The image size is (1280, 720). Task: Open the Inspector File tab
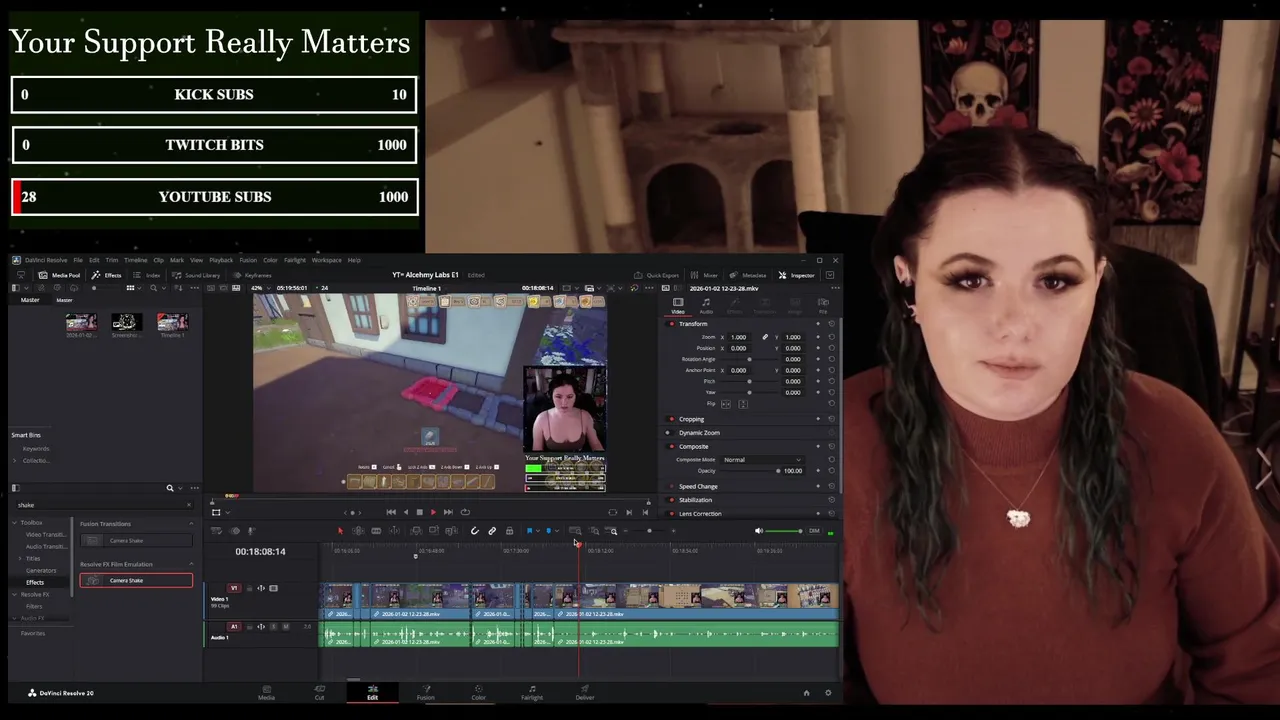tap(823, 305)
